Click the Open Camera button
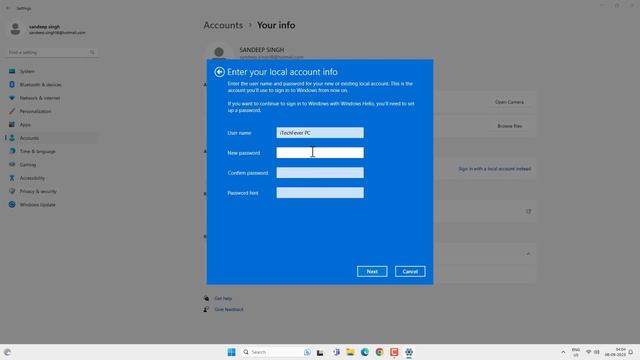Viewport: 640px width, 360px height. click(509, 102)
